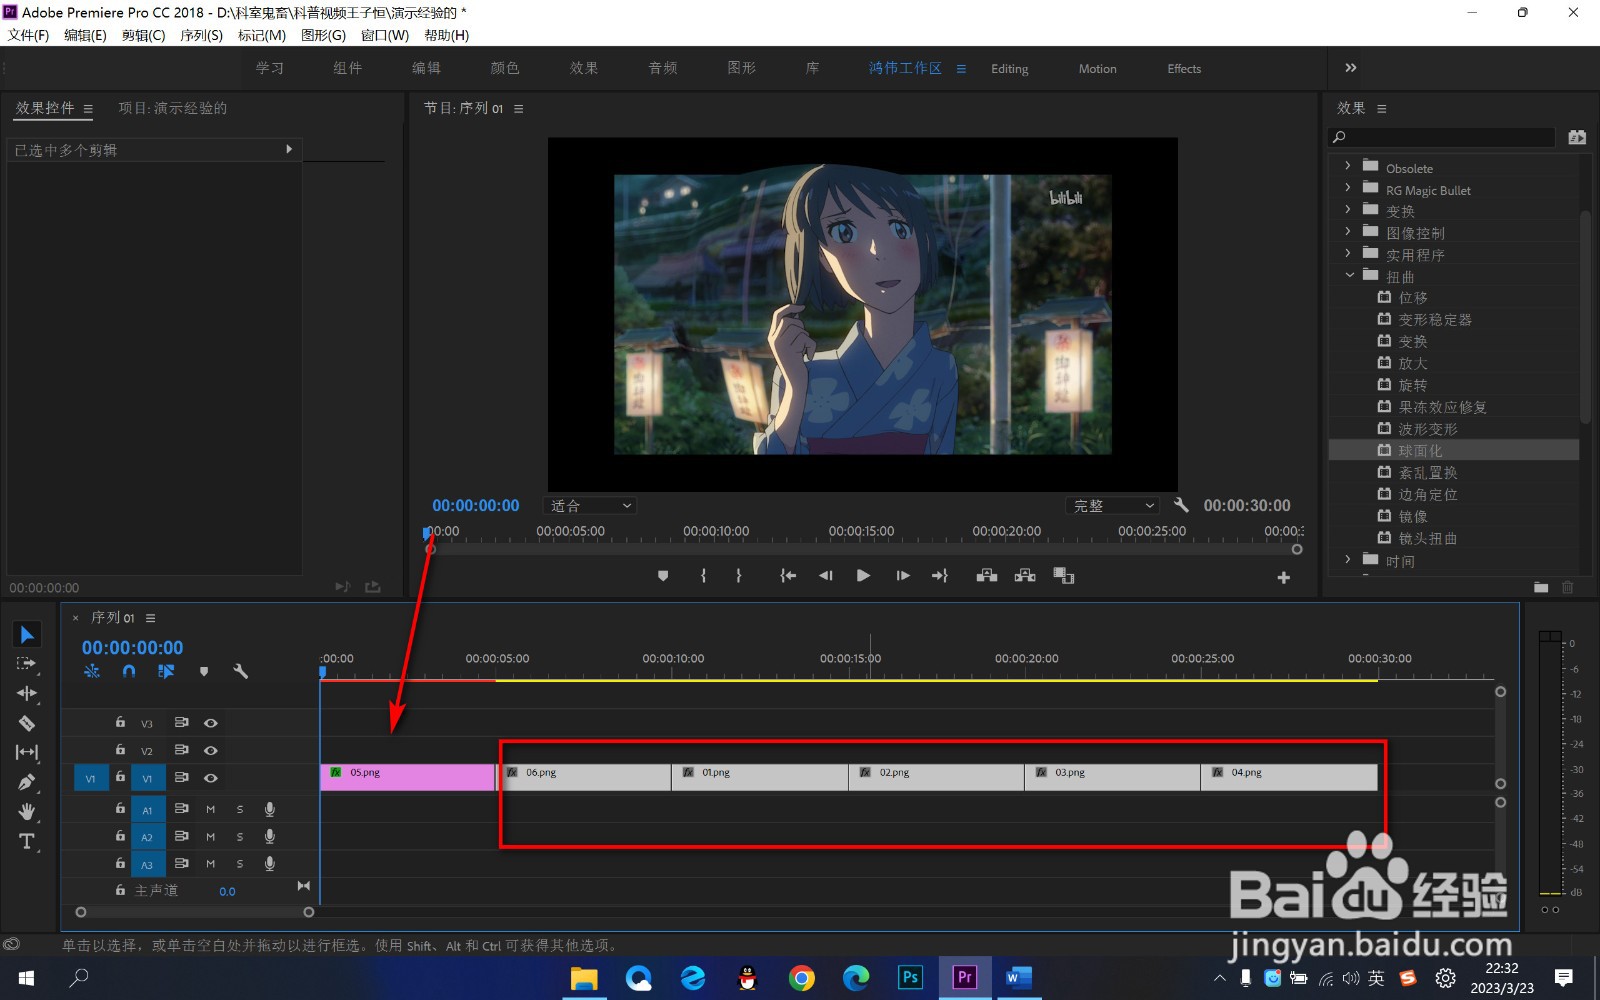Viewport: 1600px width, 1000px height.
Task: Open playback resolution 完整 dropdown
Action: point(1114,506)
